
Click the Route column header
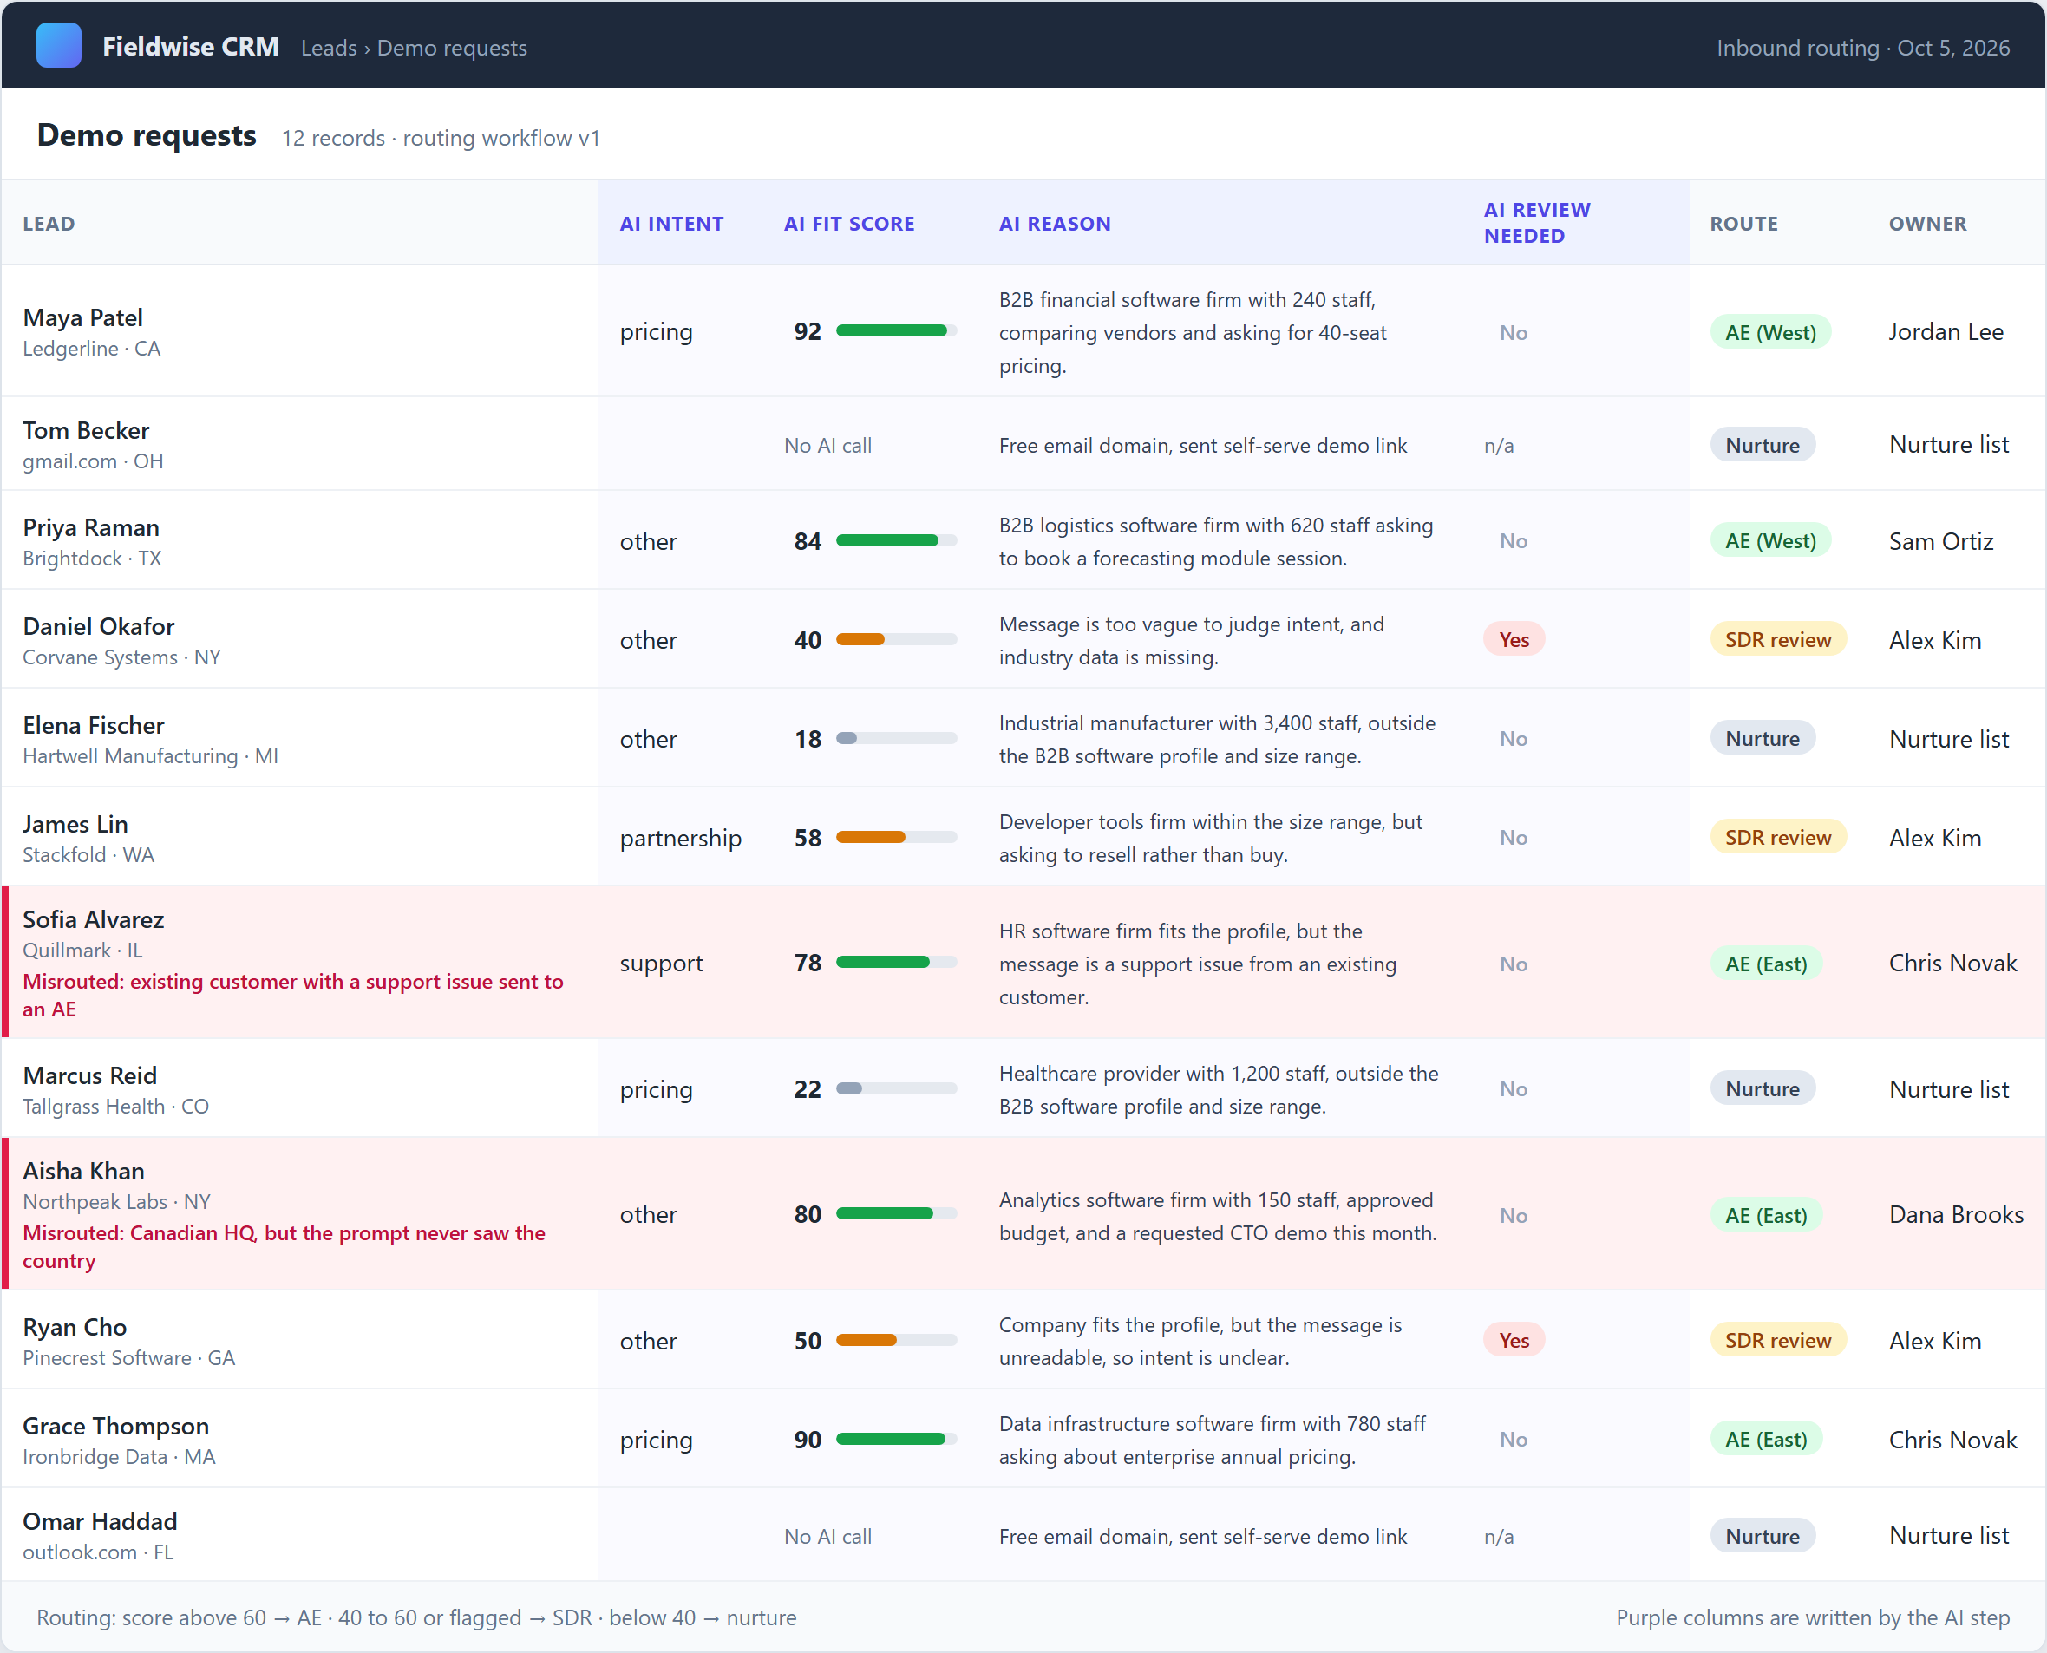[1743, 224]
